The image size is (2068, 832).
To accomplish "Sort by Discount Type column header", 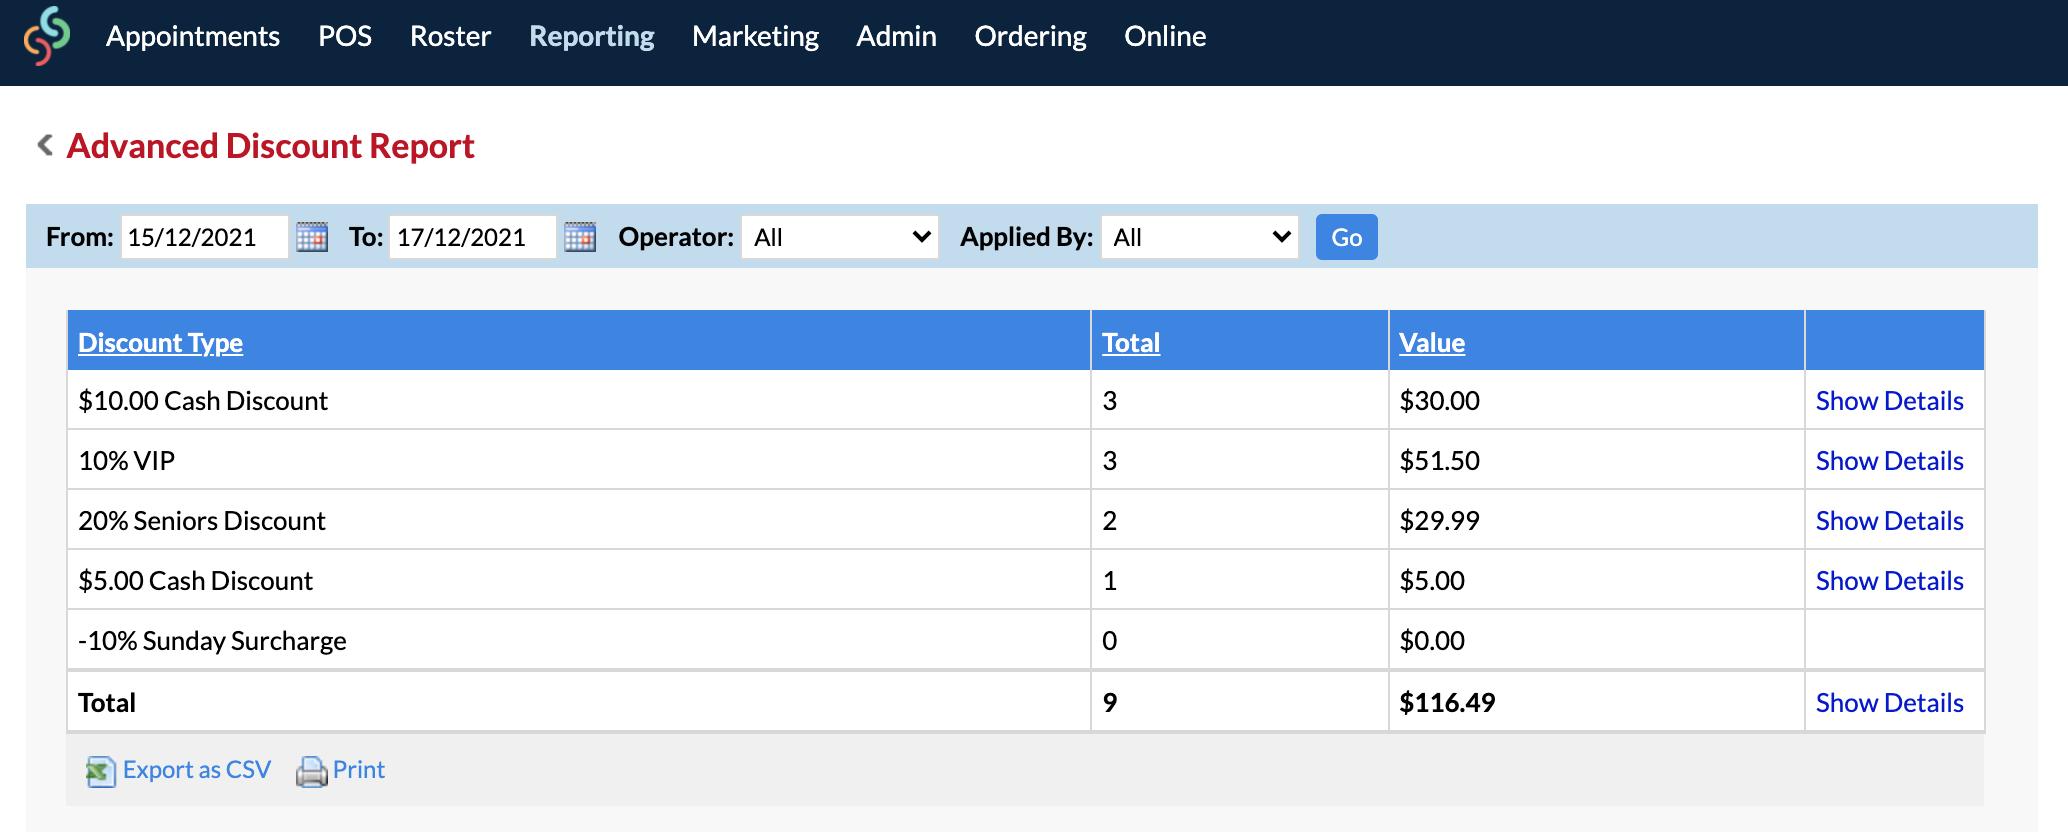I will pos(161,343).
